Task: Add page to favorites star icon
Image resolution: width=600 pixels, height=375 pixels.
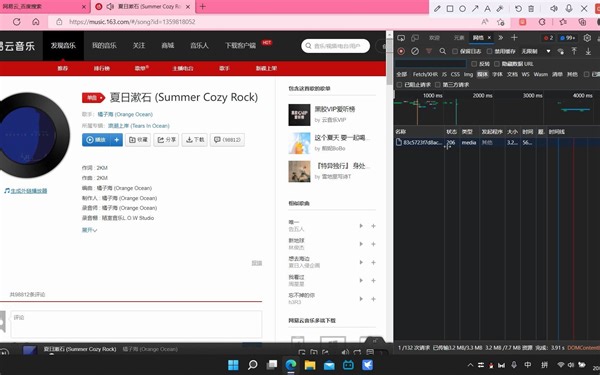Action: [x=500, y=22]
